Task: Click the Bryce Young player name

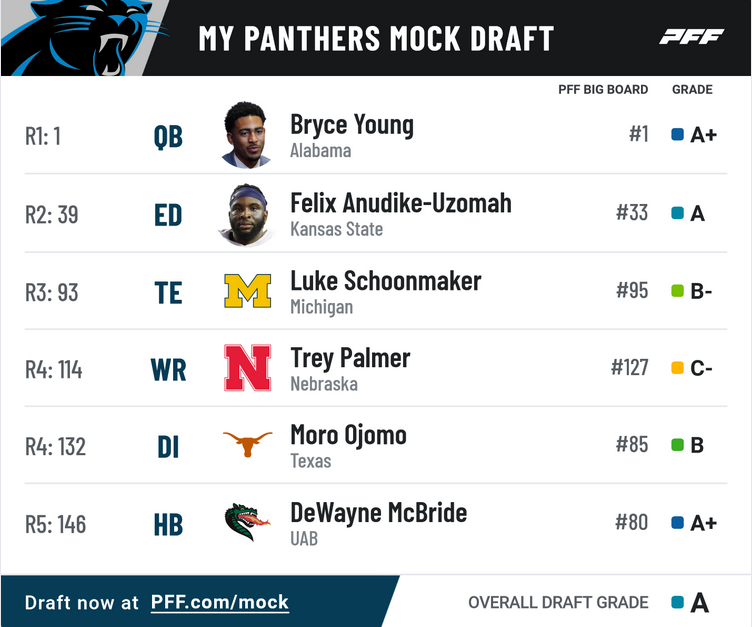Action: [351, 125]
